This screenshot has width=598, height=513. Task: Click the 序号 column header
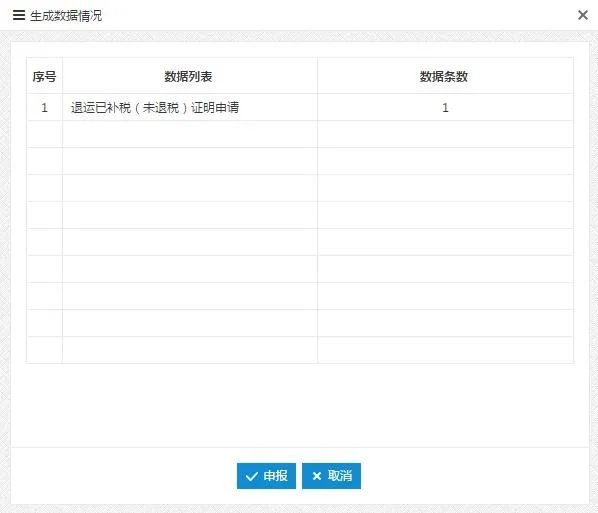pos(45,76)
